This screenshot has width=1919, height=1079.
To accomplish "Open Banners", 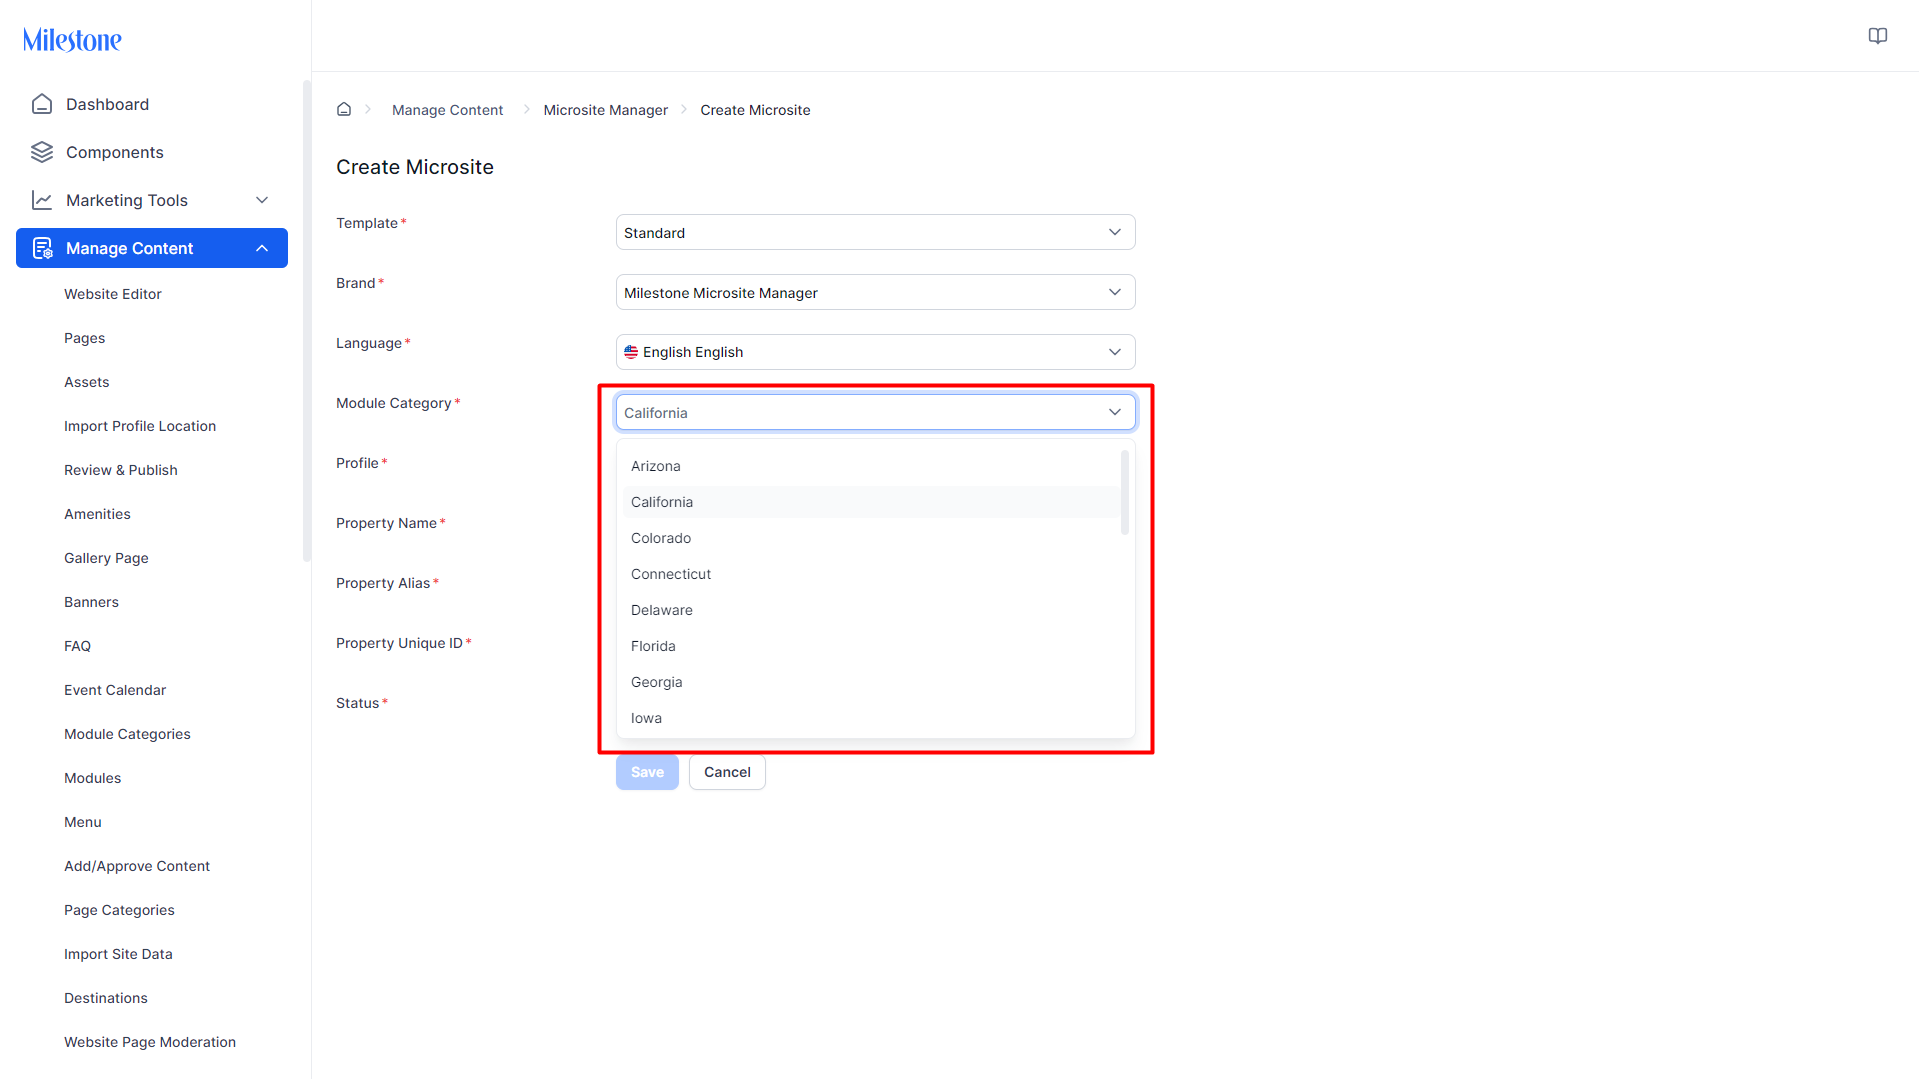I will pyautogui.click(x=91, y=602).
